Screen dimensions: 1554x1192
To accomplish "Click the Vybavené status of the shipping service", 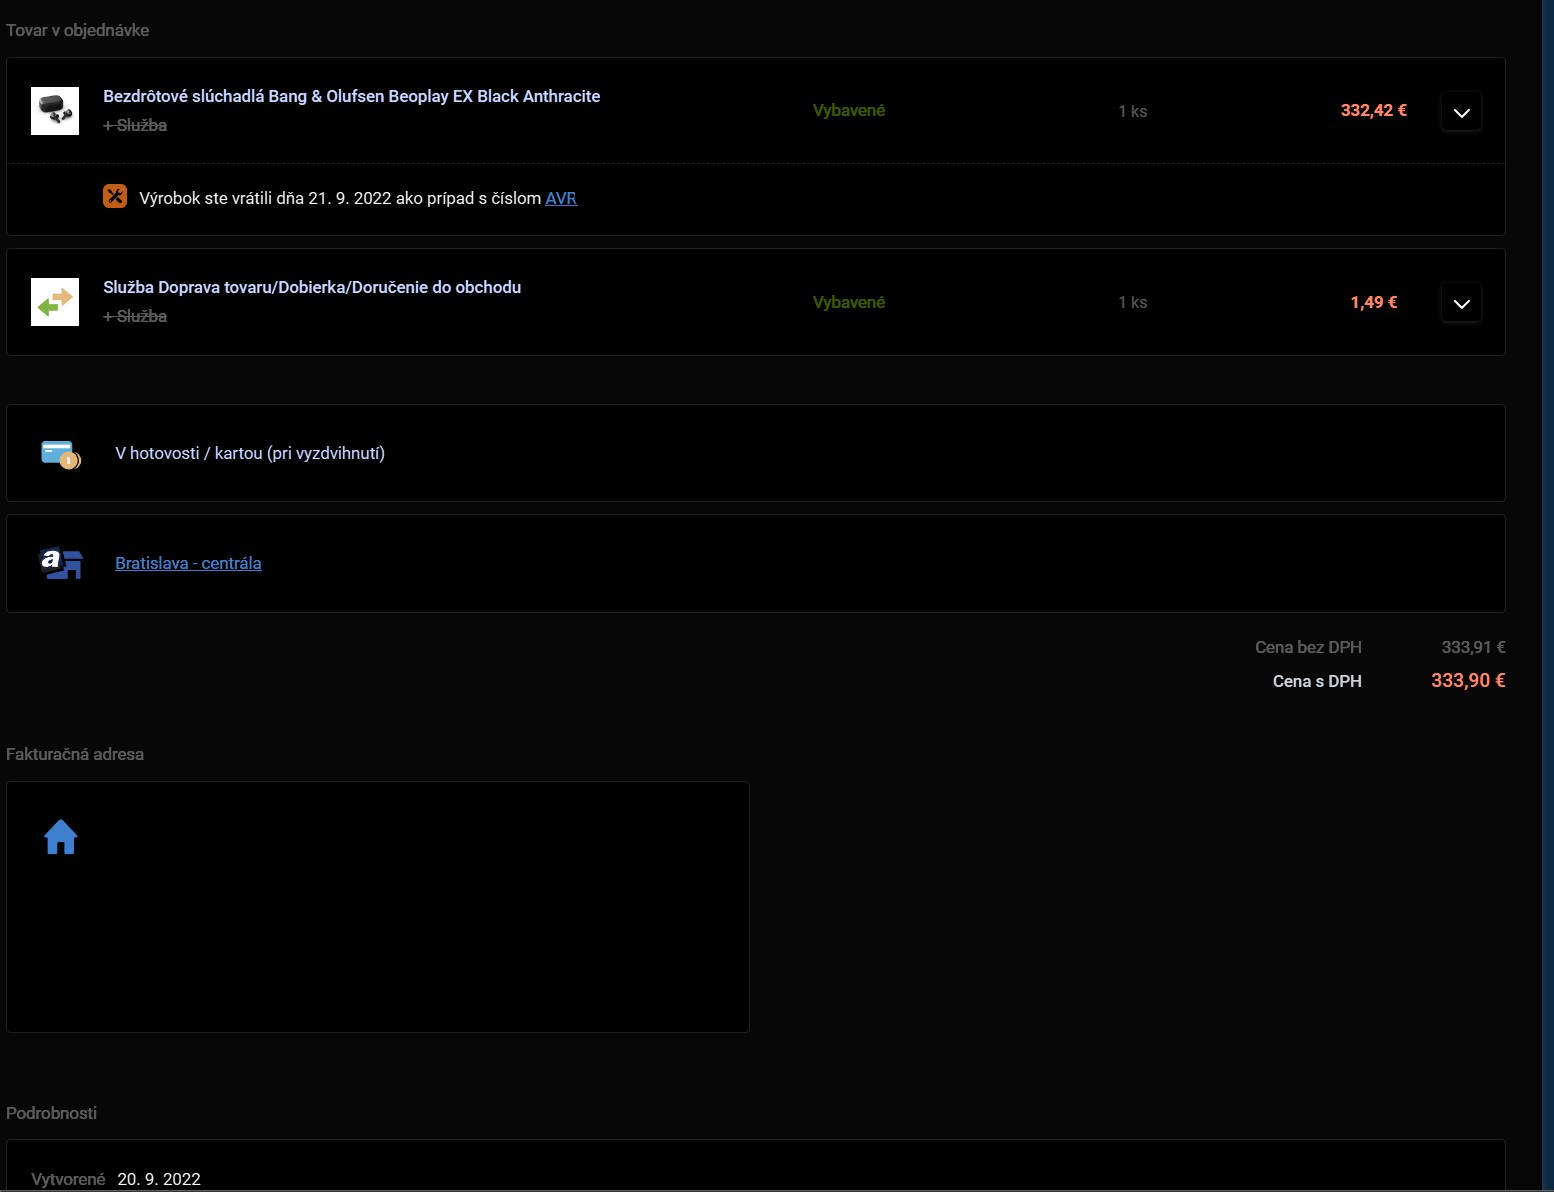I will (848, 302).
